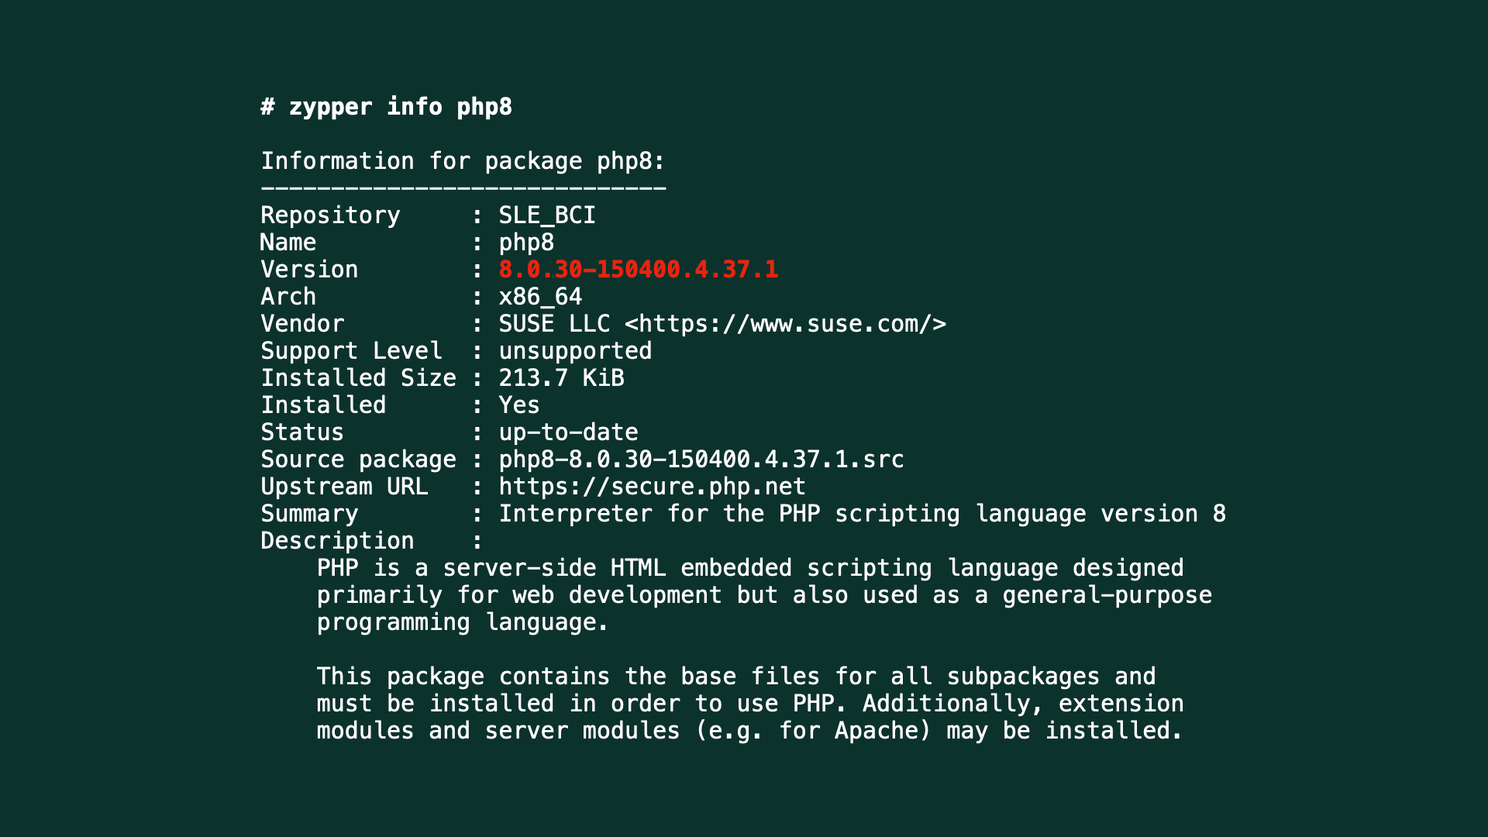1488x837 pixels.
Task: Click the heading Information for package php8
Action: 463,162
